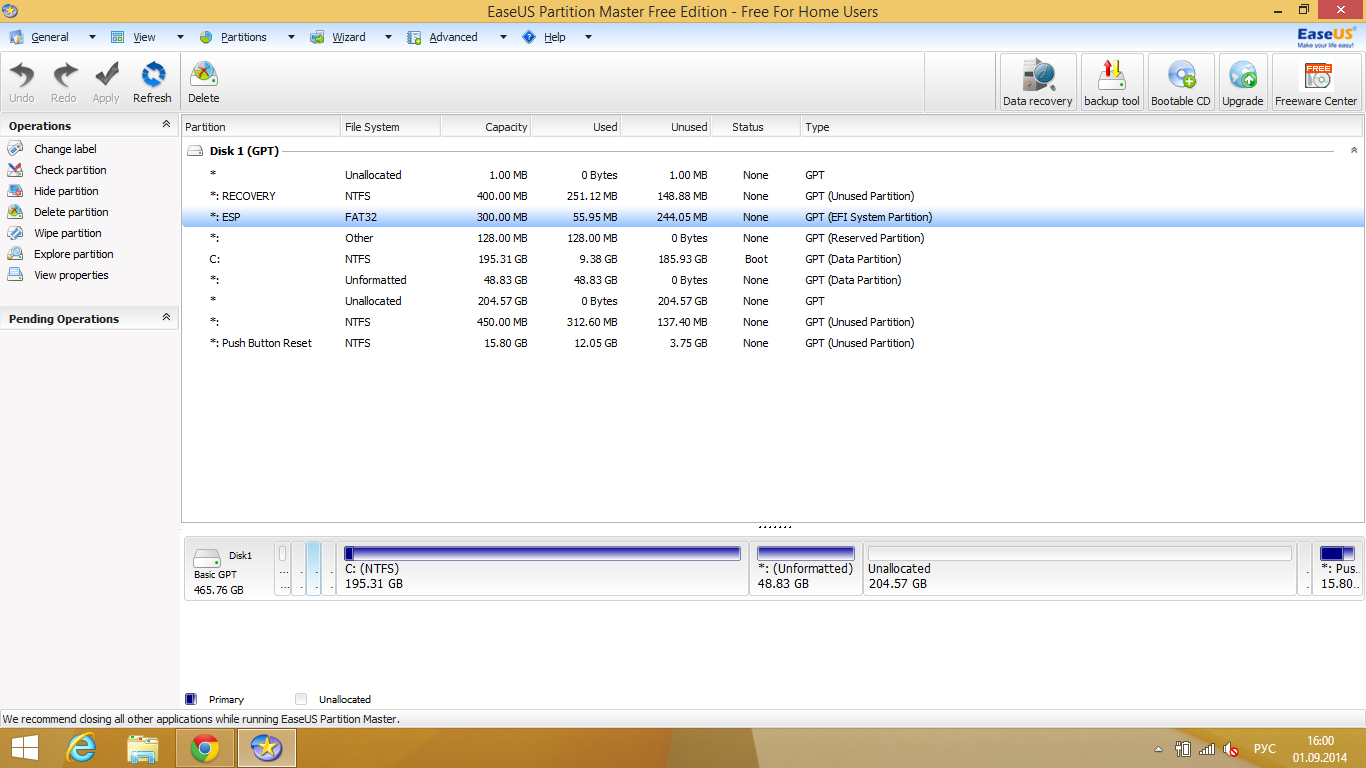
Task: Collapse the Disk 1 (GPT) group
Action: [x=1354, y=150]
